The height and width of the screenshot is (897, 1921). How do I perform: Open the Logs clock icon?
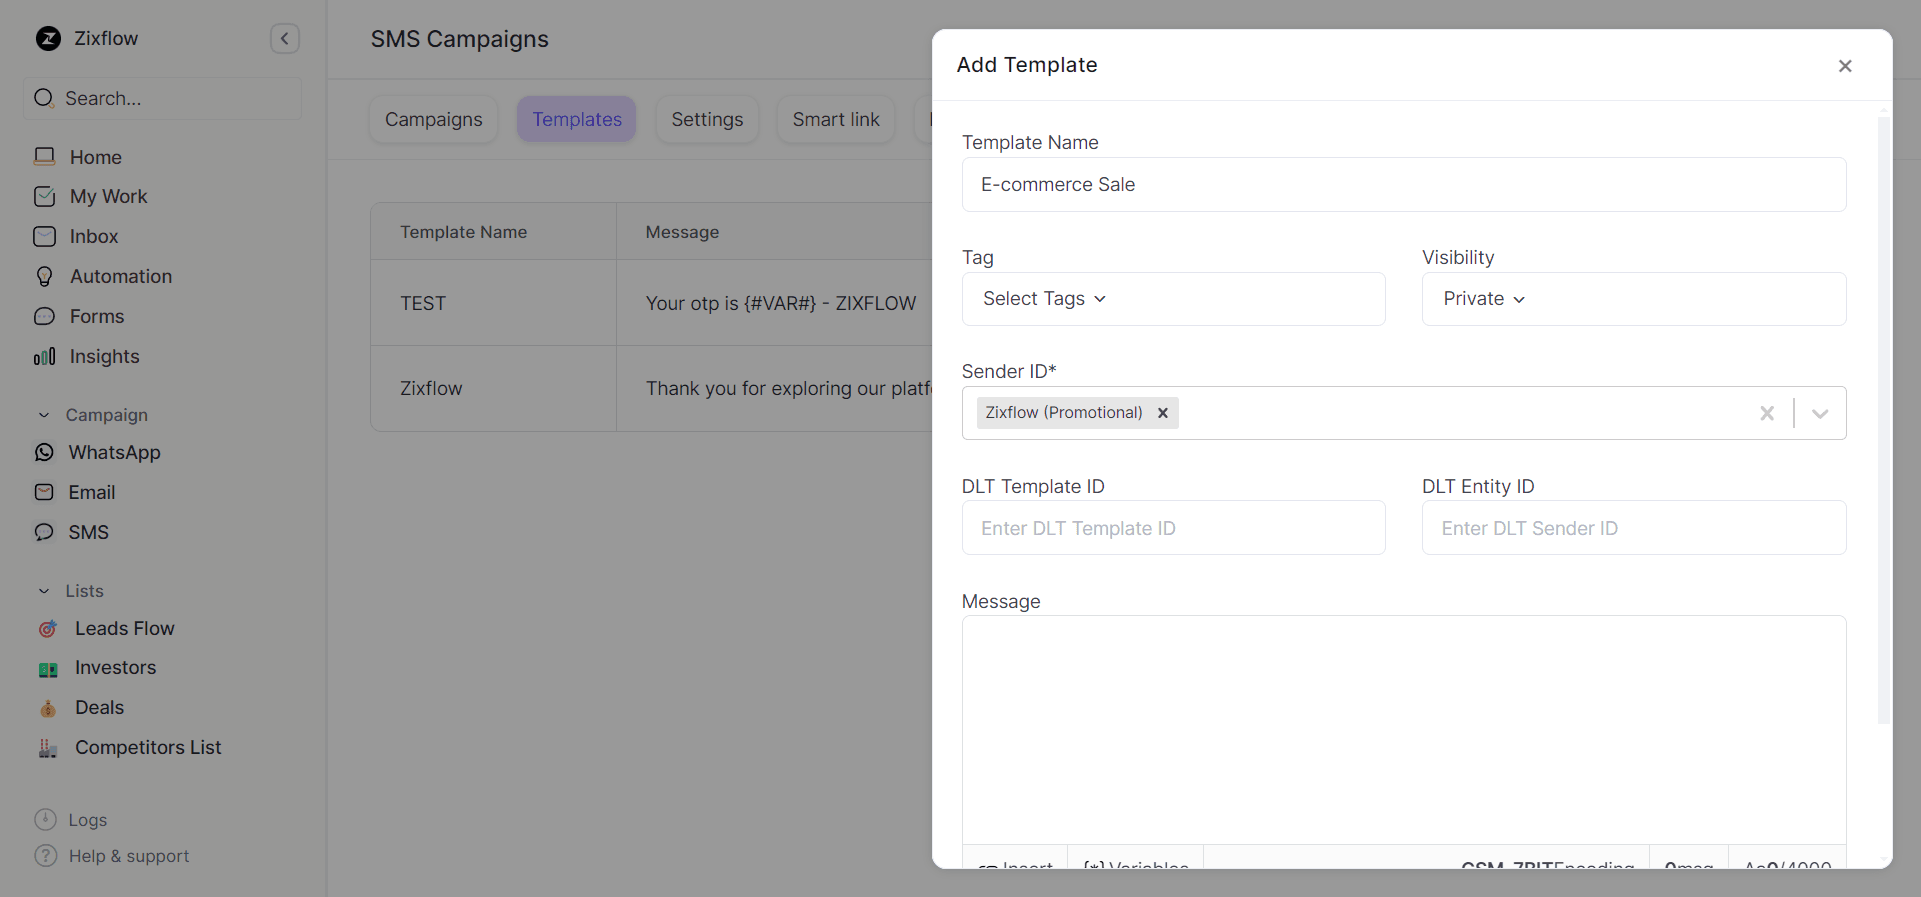click(x=45, y=820)
